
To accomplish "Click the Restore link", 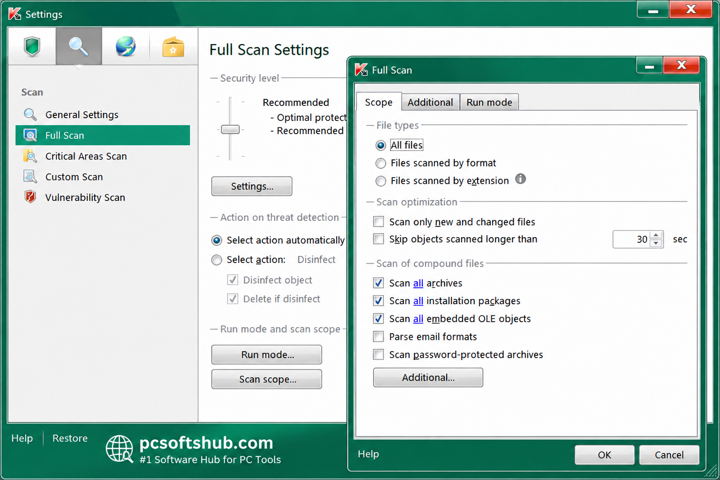I will click(70, 438).
